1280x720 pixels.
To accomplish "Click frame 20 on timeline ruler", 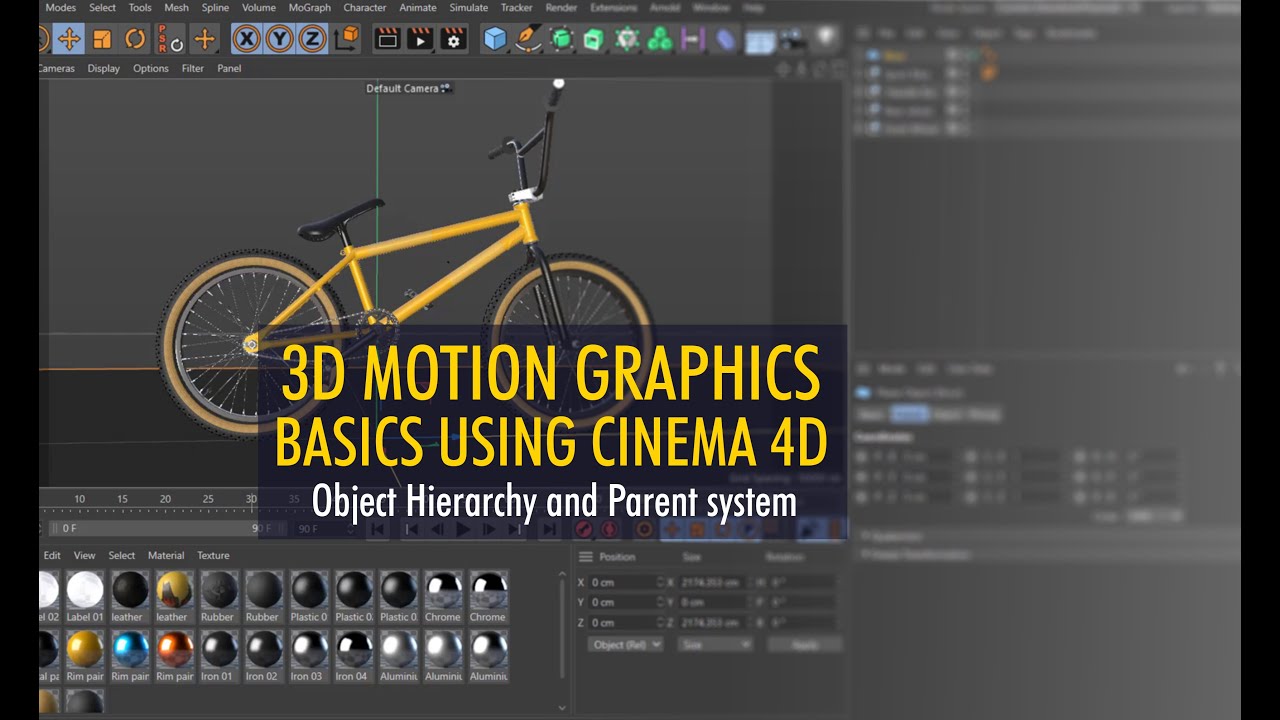I will (x=165, y=499).
